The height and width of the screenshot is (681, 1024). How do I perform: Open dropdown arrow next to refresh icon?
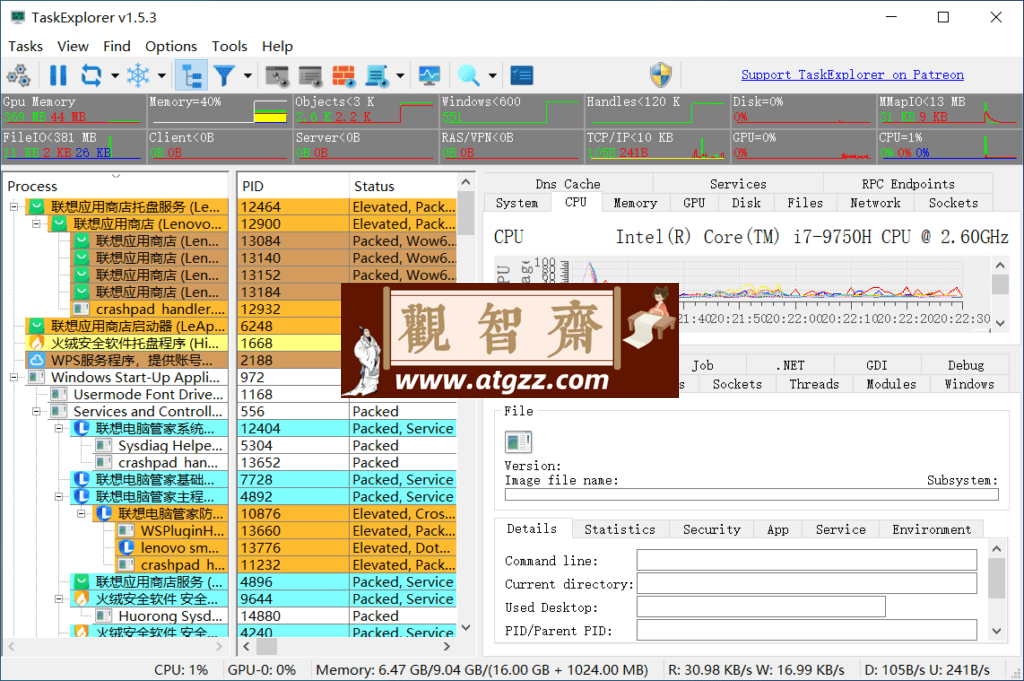115,76
